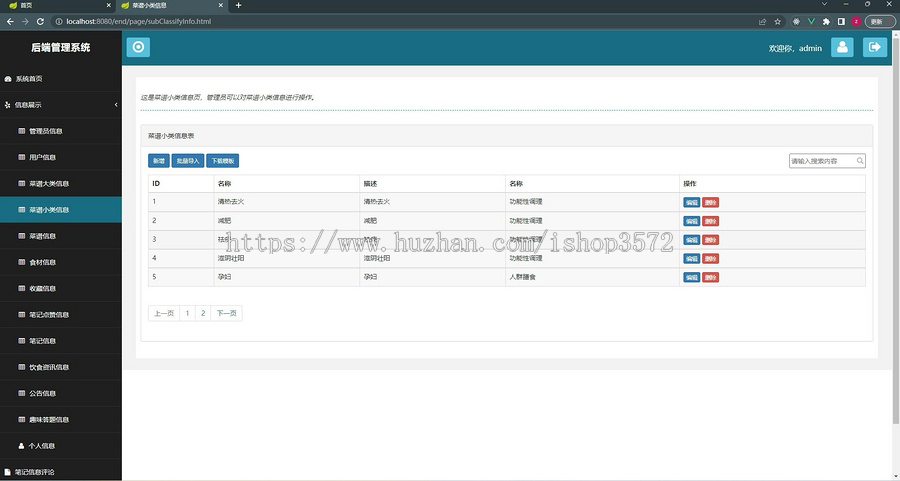Go forward with the browser forward arrow

(x=25, y=21)
